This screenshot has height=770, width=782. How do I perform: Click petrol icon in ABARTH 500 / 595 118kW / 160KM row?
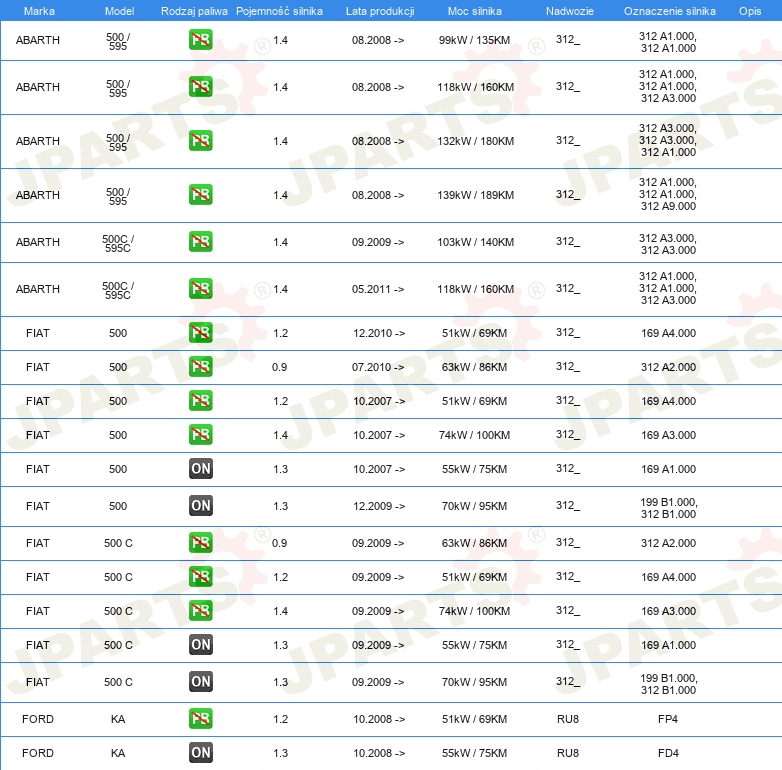(201, 87)
